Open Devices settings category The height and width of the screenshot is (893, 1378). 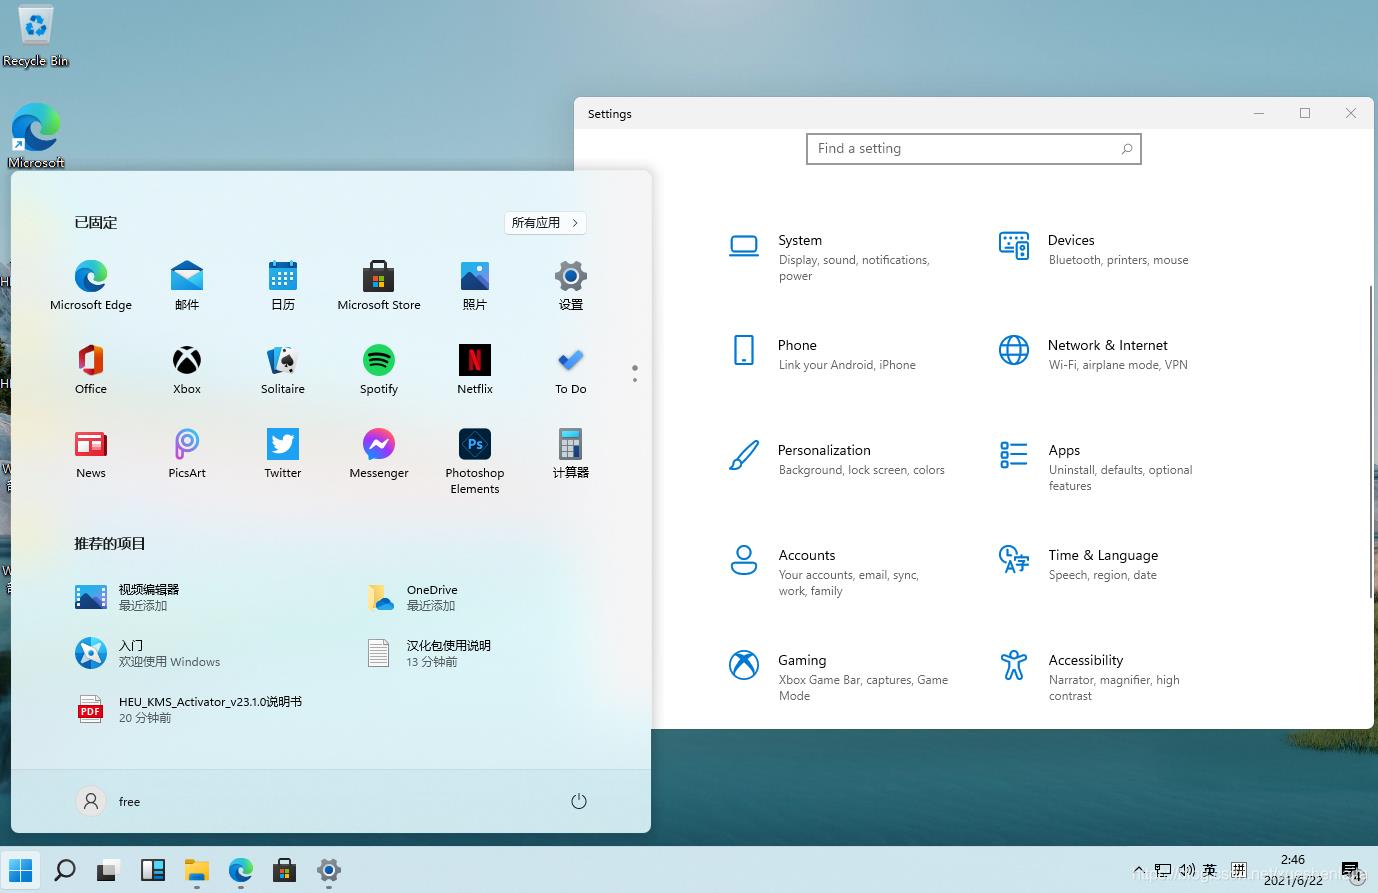(1094, 249)
